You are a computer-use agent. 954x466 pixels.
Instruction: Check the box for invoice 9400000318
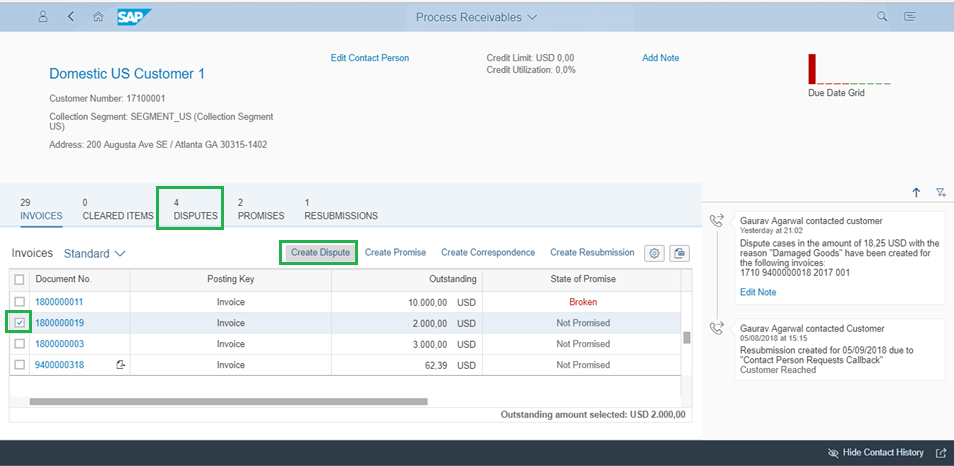click(x=19, y=364)
